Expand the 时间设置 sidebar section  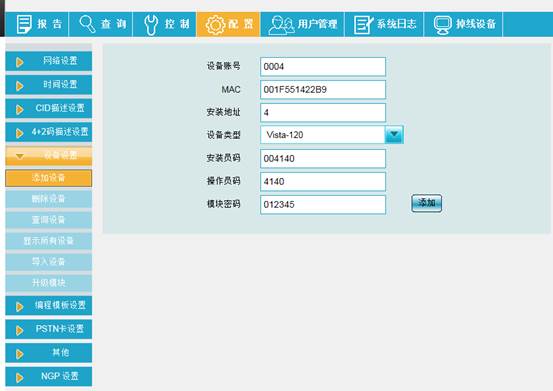click(49, 85)
